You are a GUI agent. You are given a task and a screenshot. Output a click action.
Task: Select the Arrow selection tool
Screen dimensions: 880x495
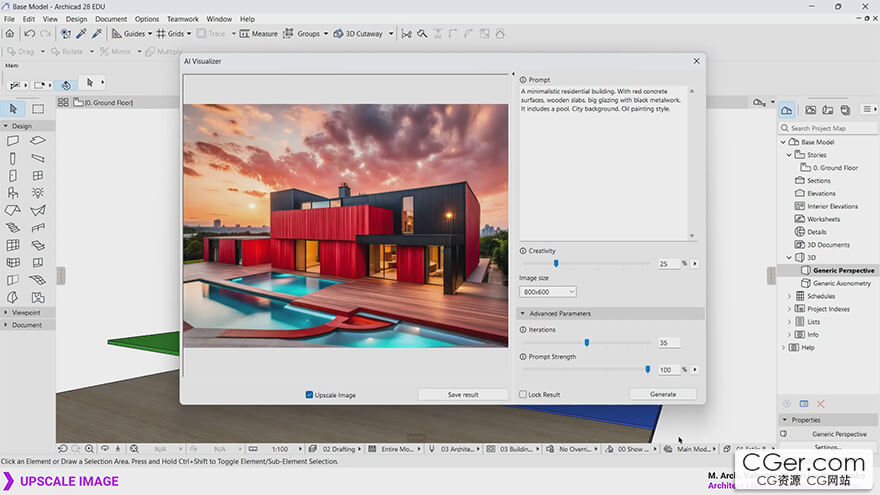(13, 109)
